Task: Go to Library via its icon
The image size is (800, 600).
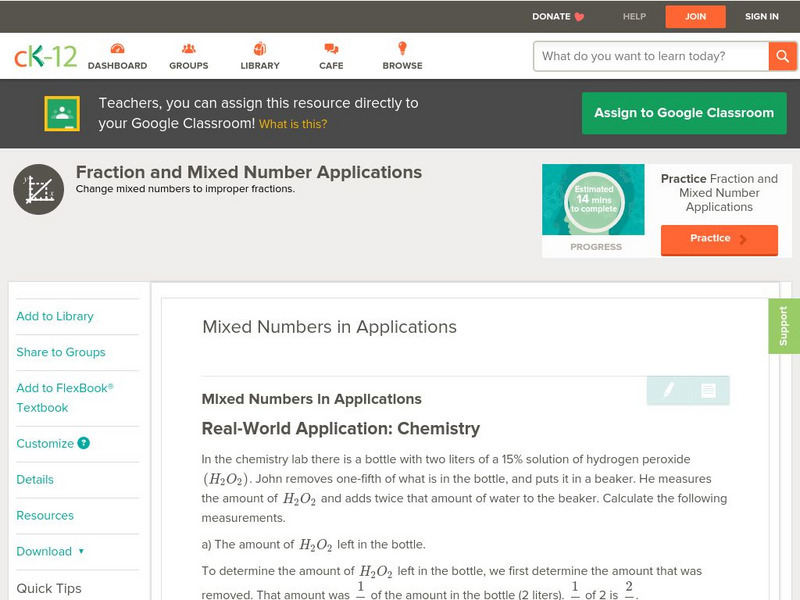Action: coord(260,49)
